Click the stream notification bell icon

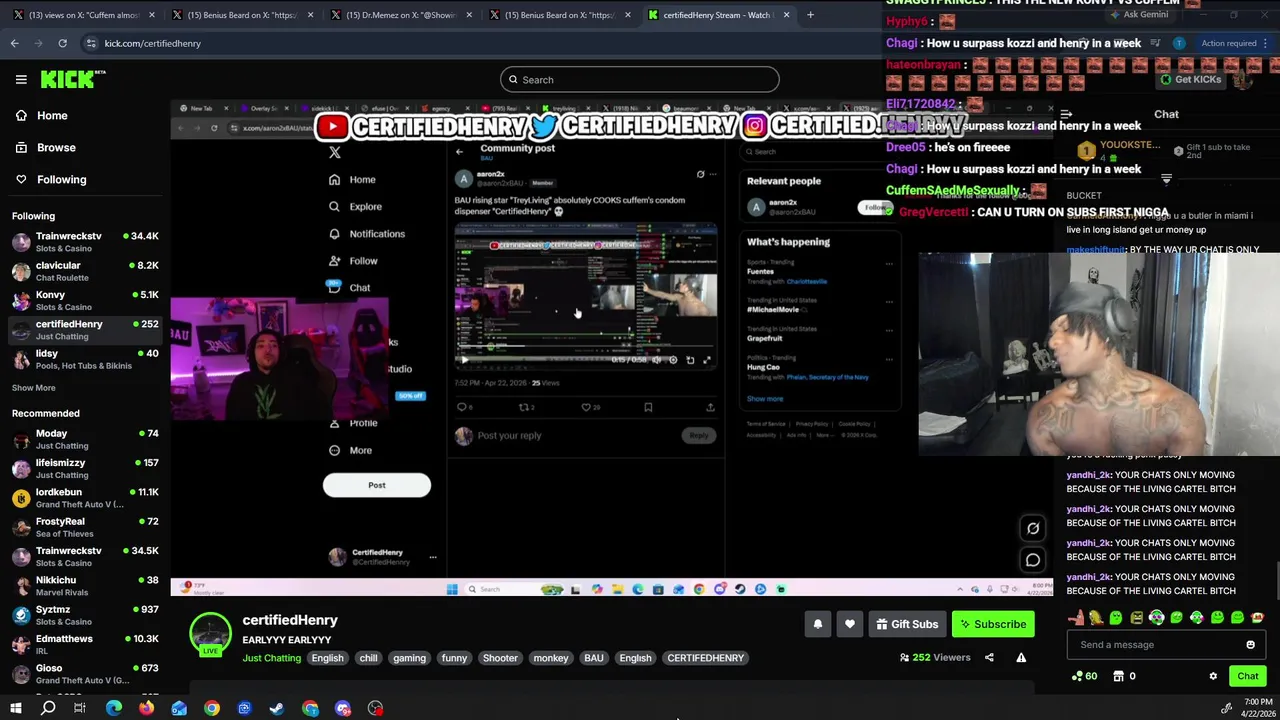(818, 624)
